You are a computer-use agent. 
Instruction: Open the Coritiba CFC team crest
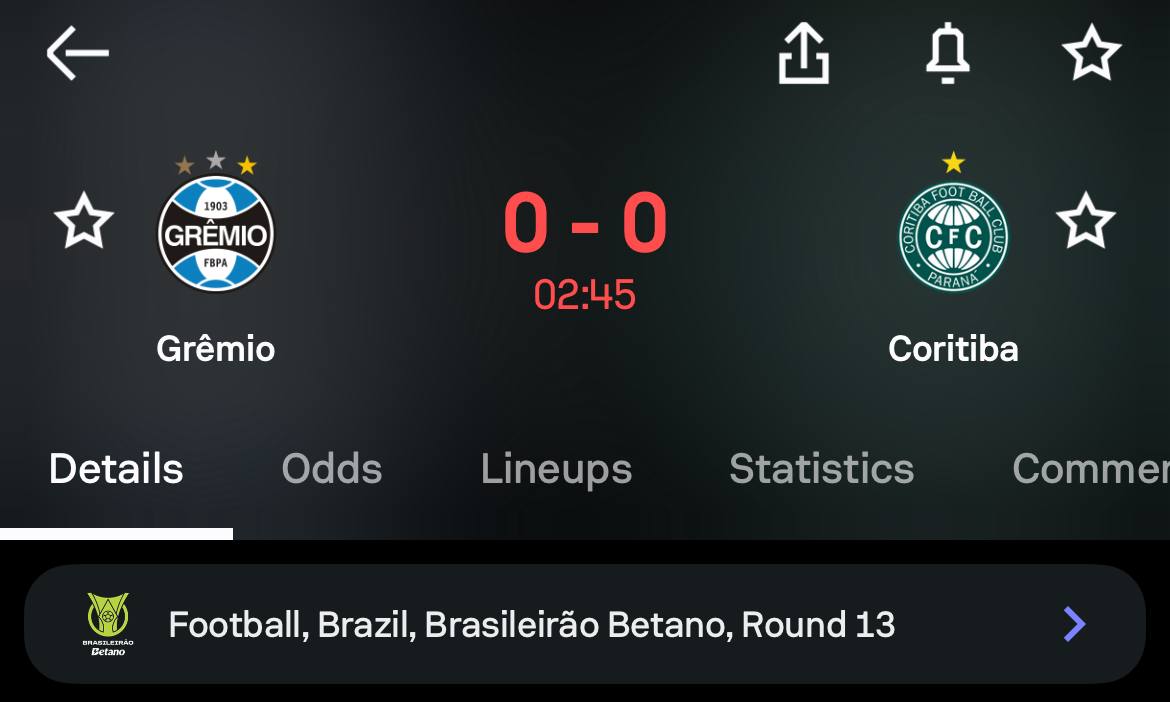(953, 234)
